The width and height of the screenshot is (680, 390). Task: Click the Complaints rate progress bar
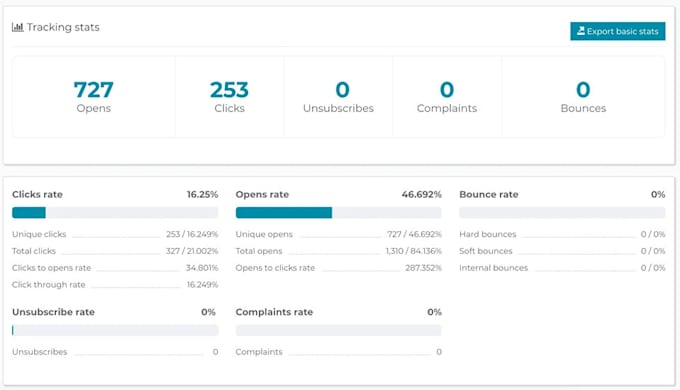point(339,331)
